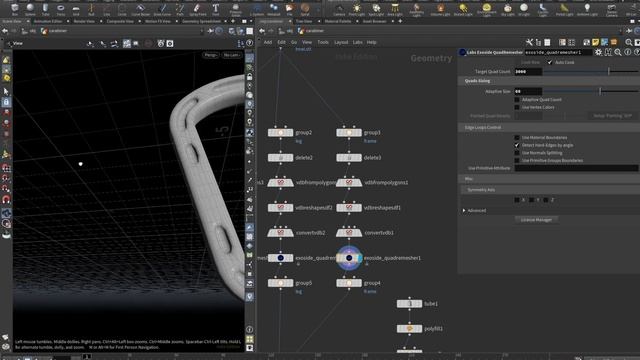The height and width of the screenshot is (360, 640).
Task: Select the exoside_quadremesher1 node
Action: coord(349,258)
